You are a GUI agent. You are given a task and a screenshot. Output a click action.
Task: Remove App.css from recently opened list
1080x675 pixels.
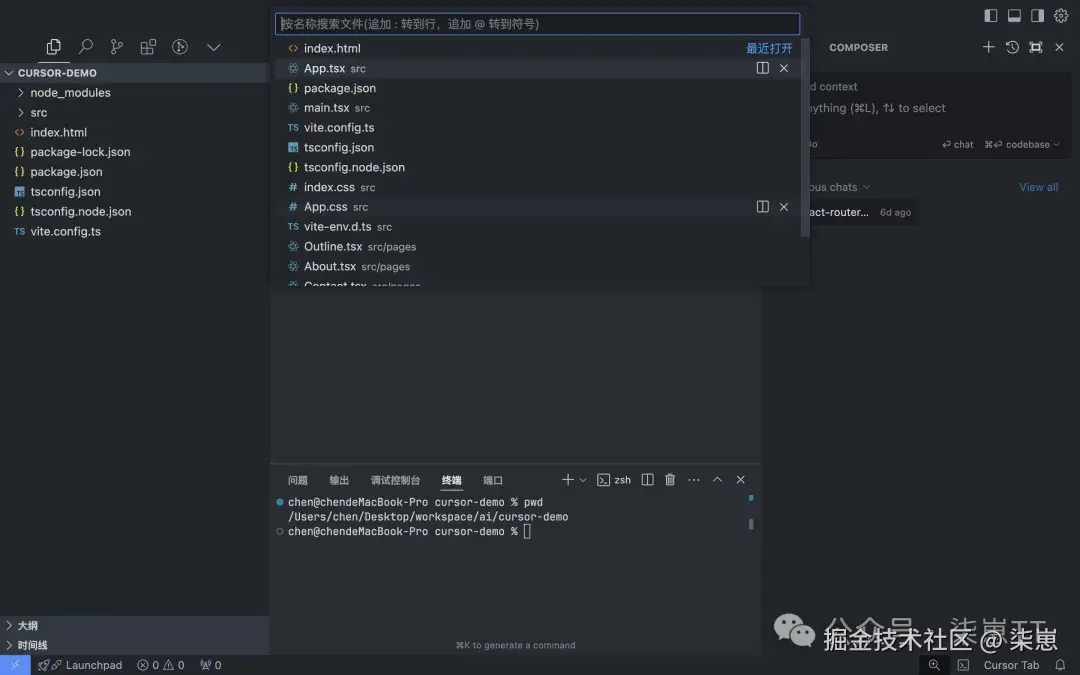[x=784, y=207]
